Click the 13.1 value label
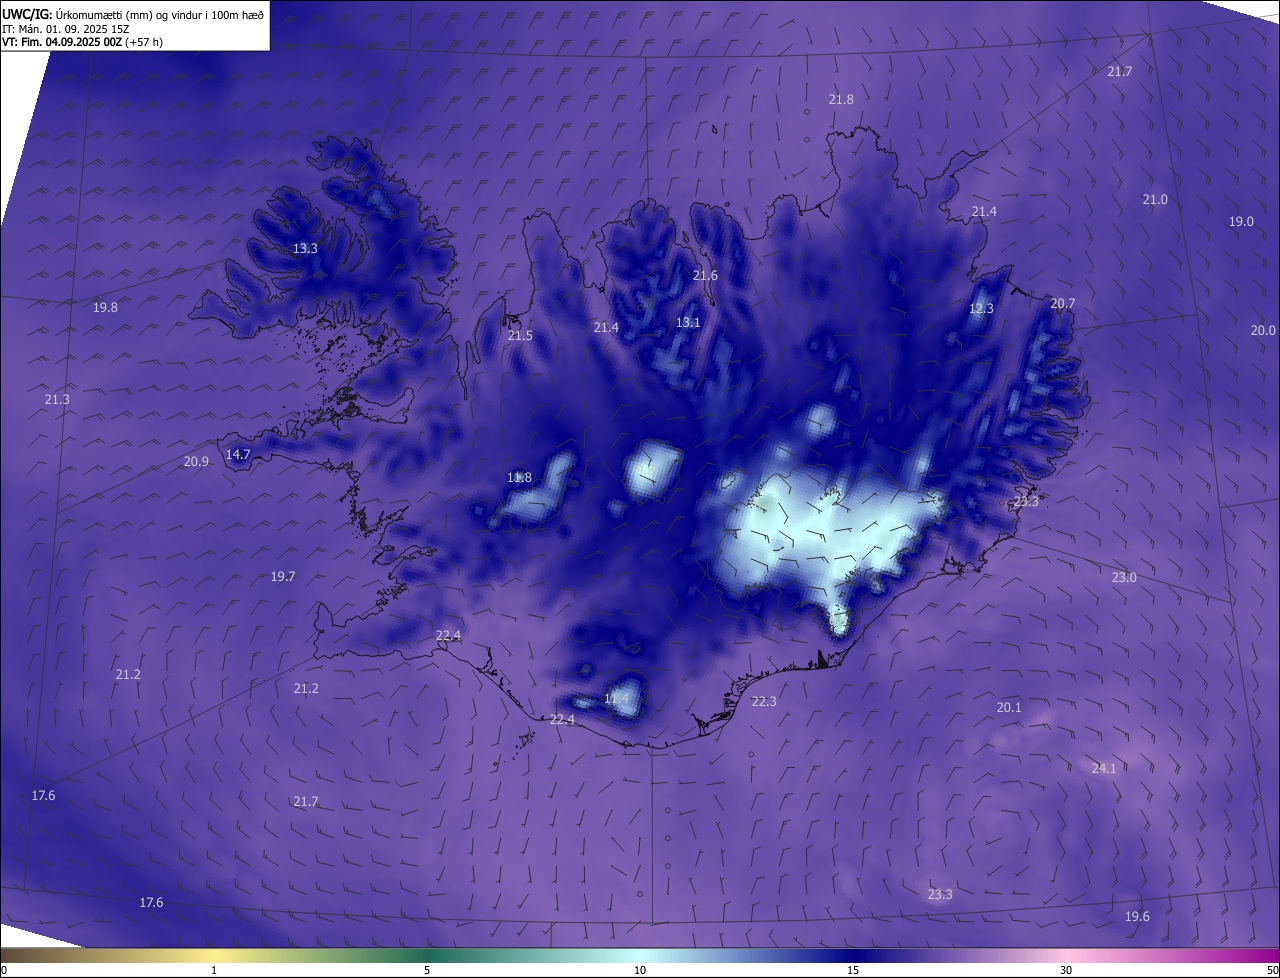The image size is (1280, 978). 688,322
